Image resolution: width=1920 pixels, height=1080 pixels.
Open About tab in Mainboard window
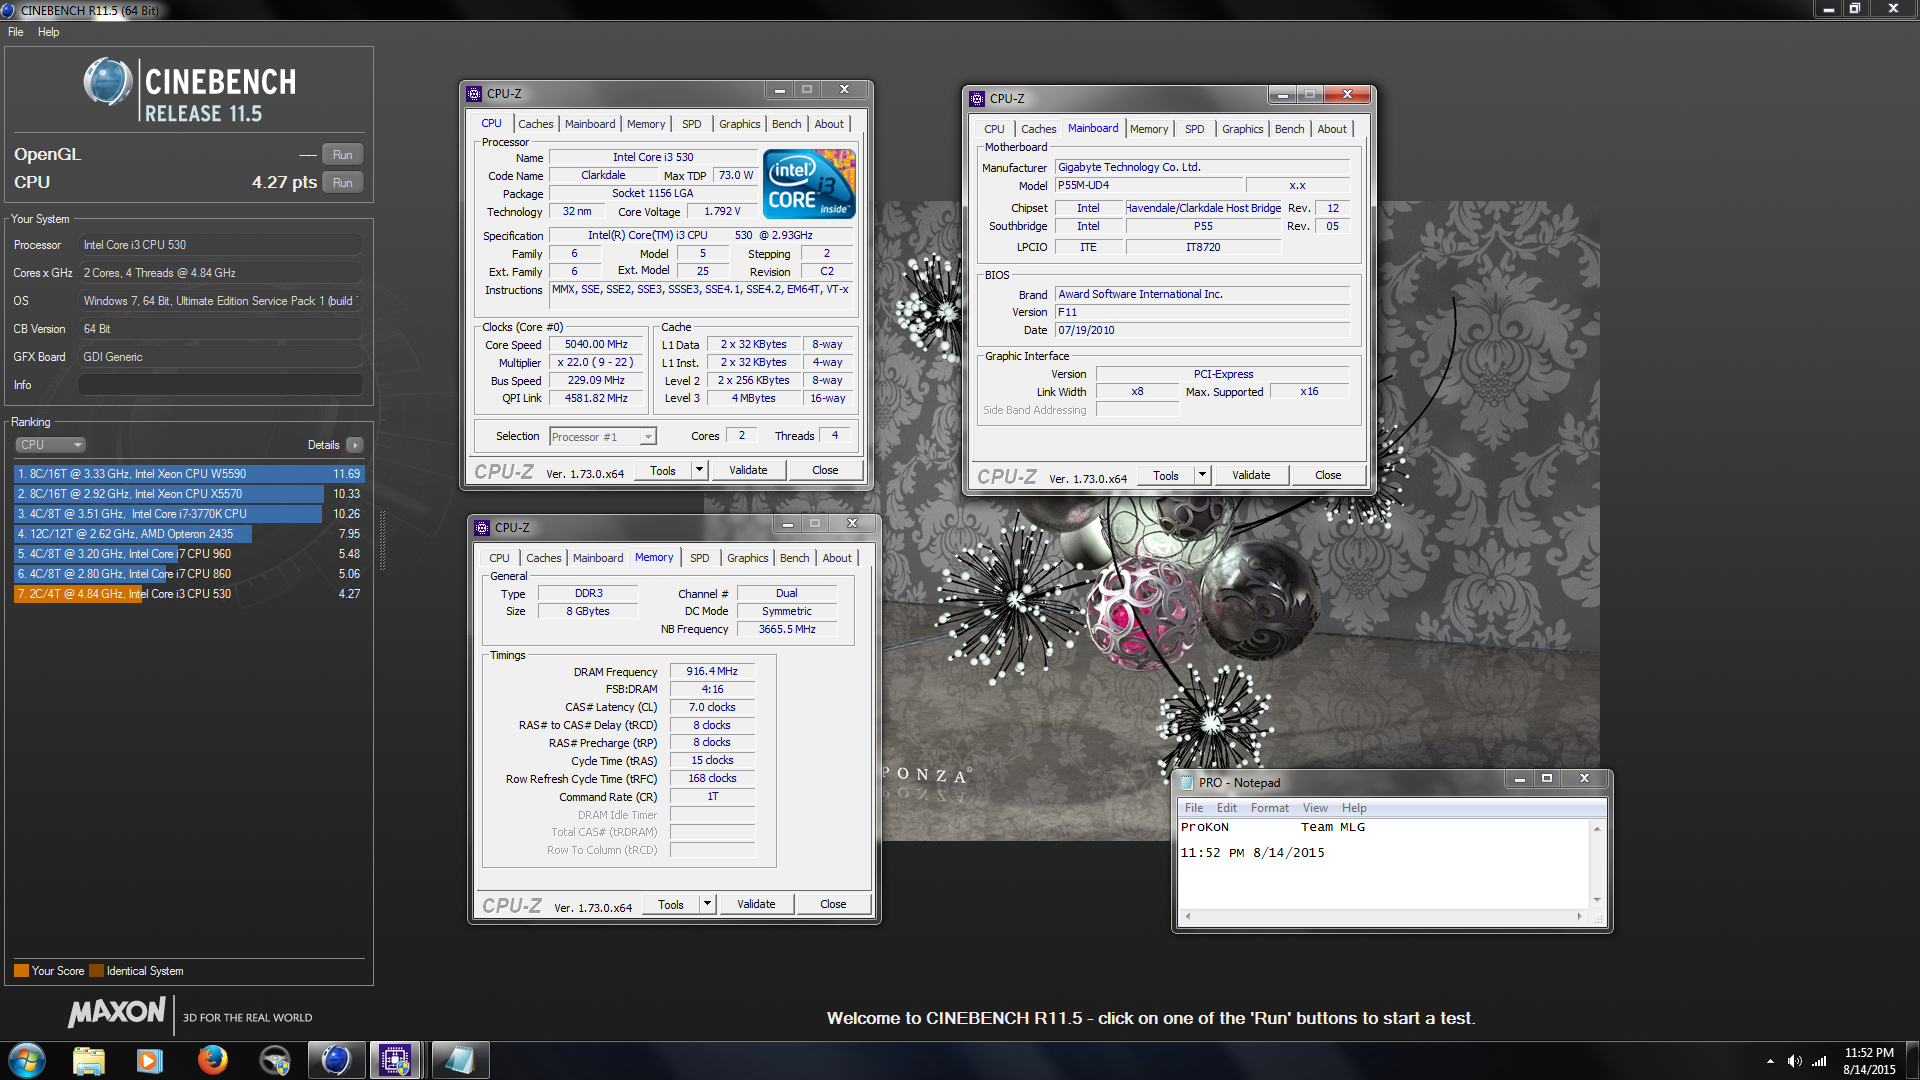(1332, 129)
